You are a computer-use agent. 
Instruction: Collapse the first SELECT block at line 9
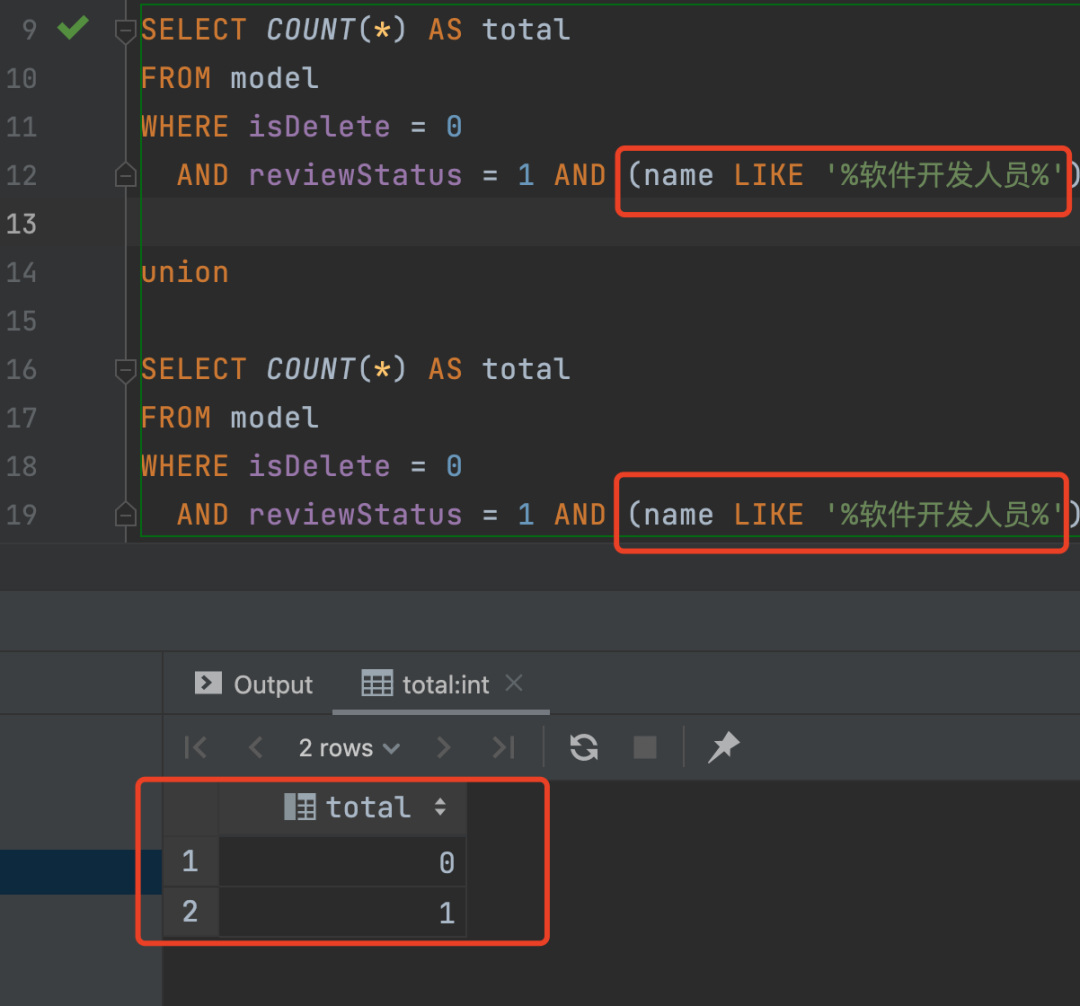click(x=125, y=30)
